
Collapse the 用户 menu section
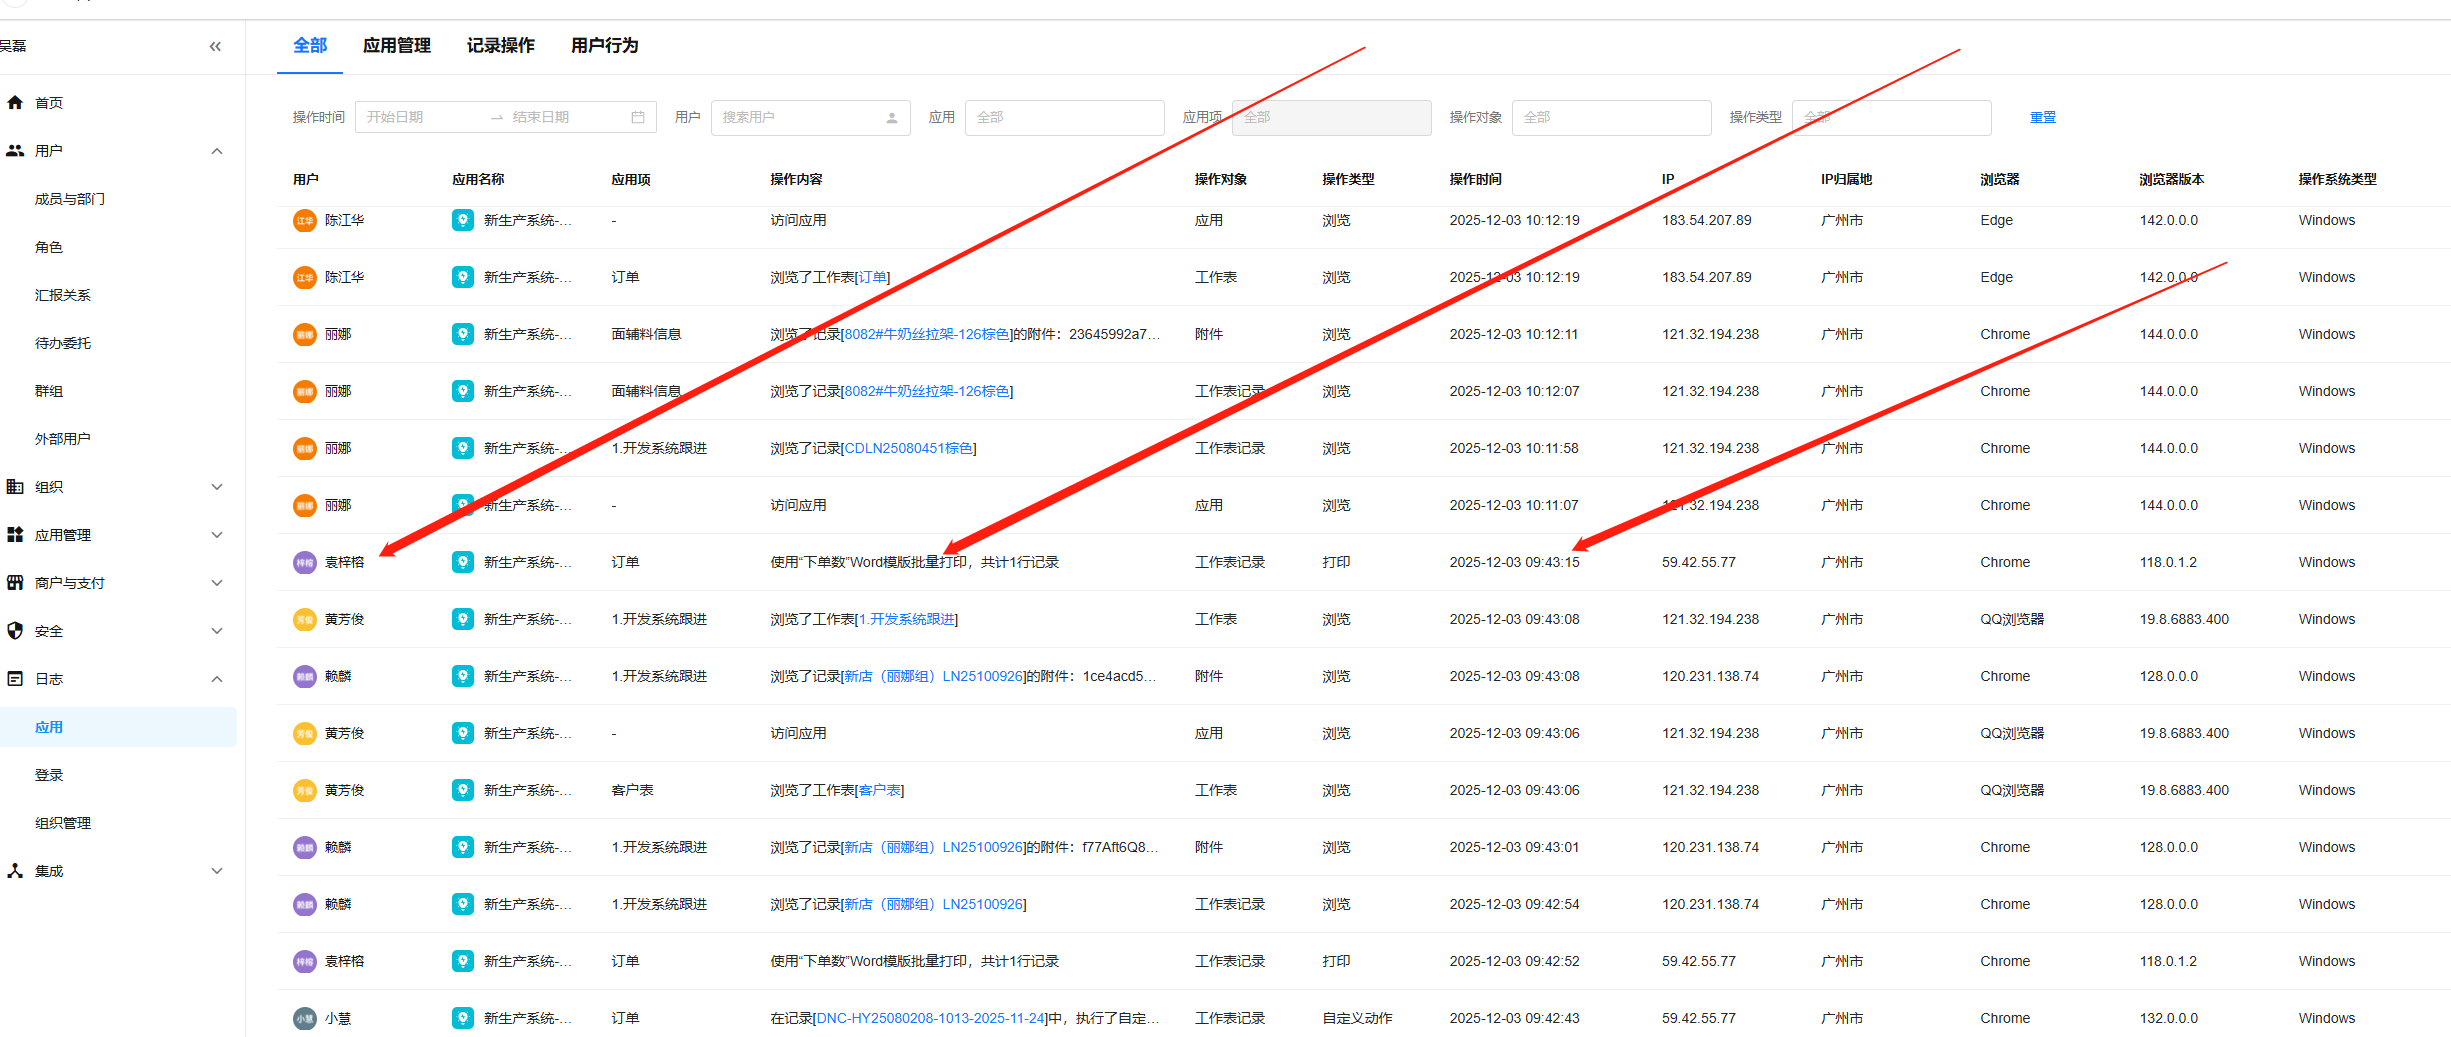coord(217,151)
